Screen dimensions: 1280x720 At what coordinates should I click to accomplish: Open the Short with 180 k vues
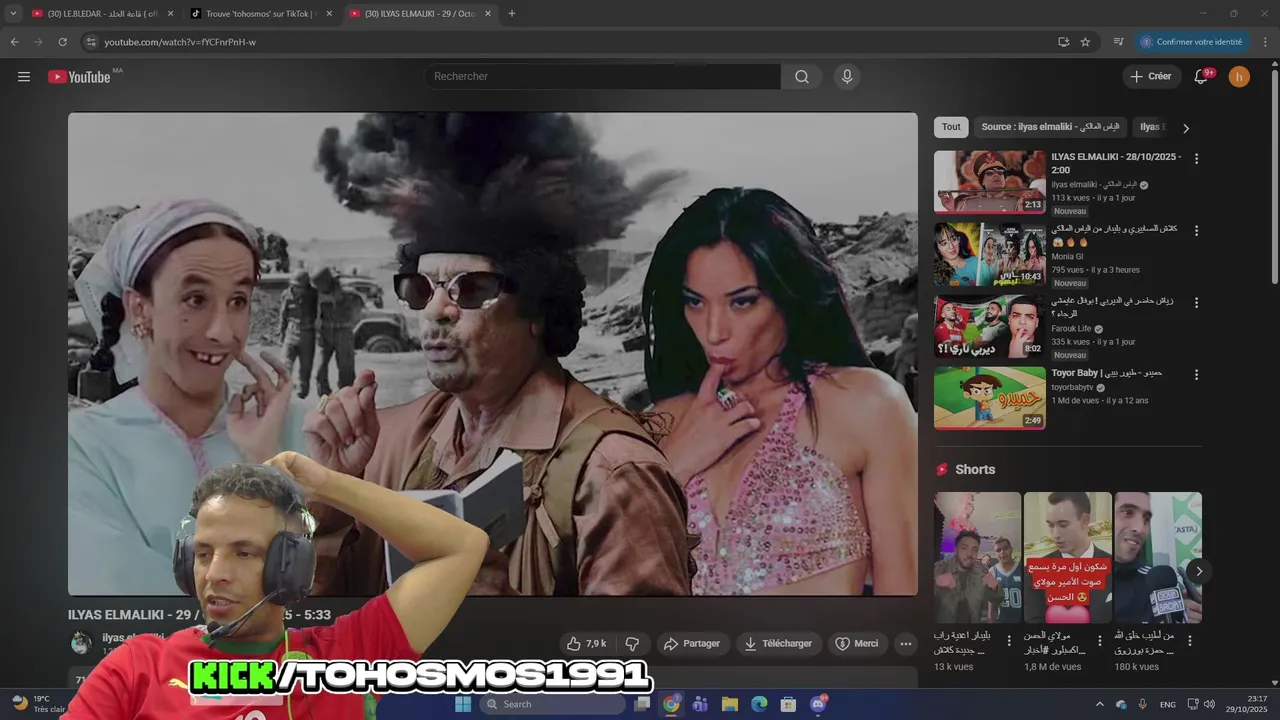click(1158, 557)
